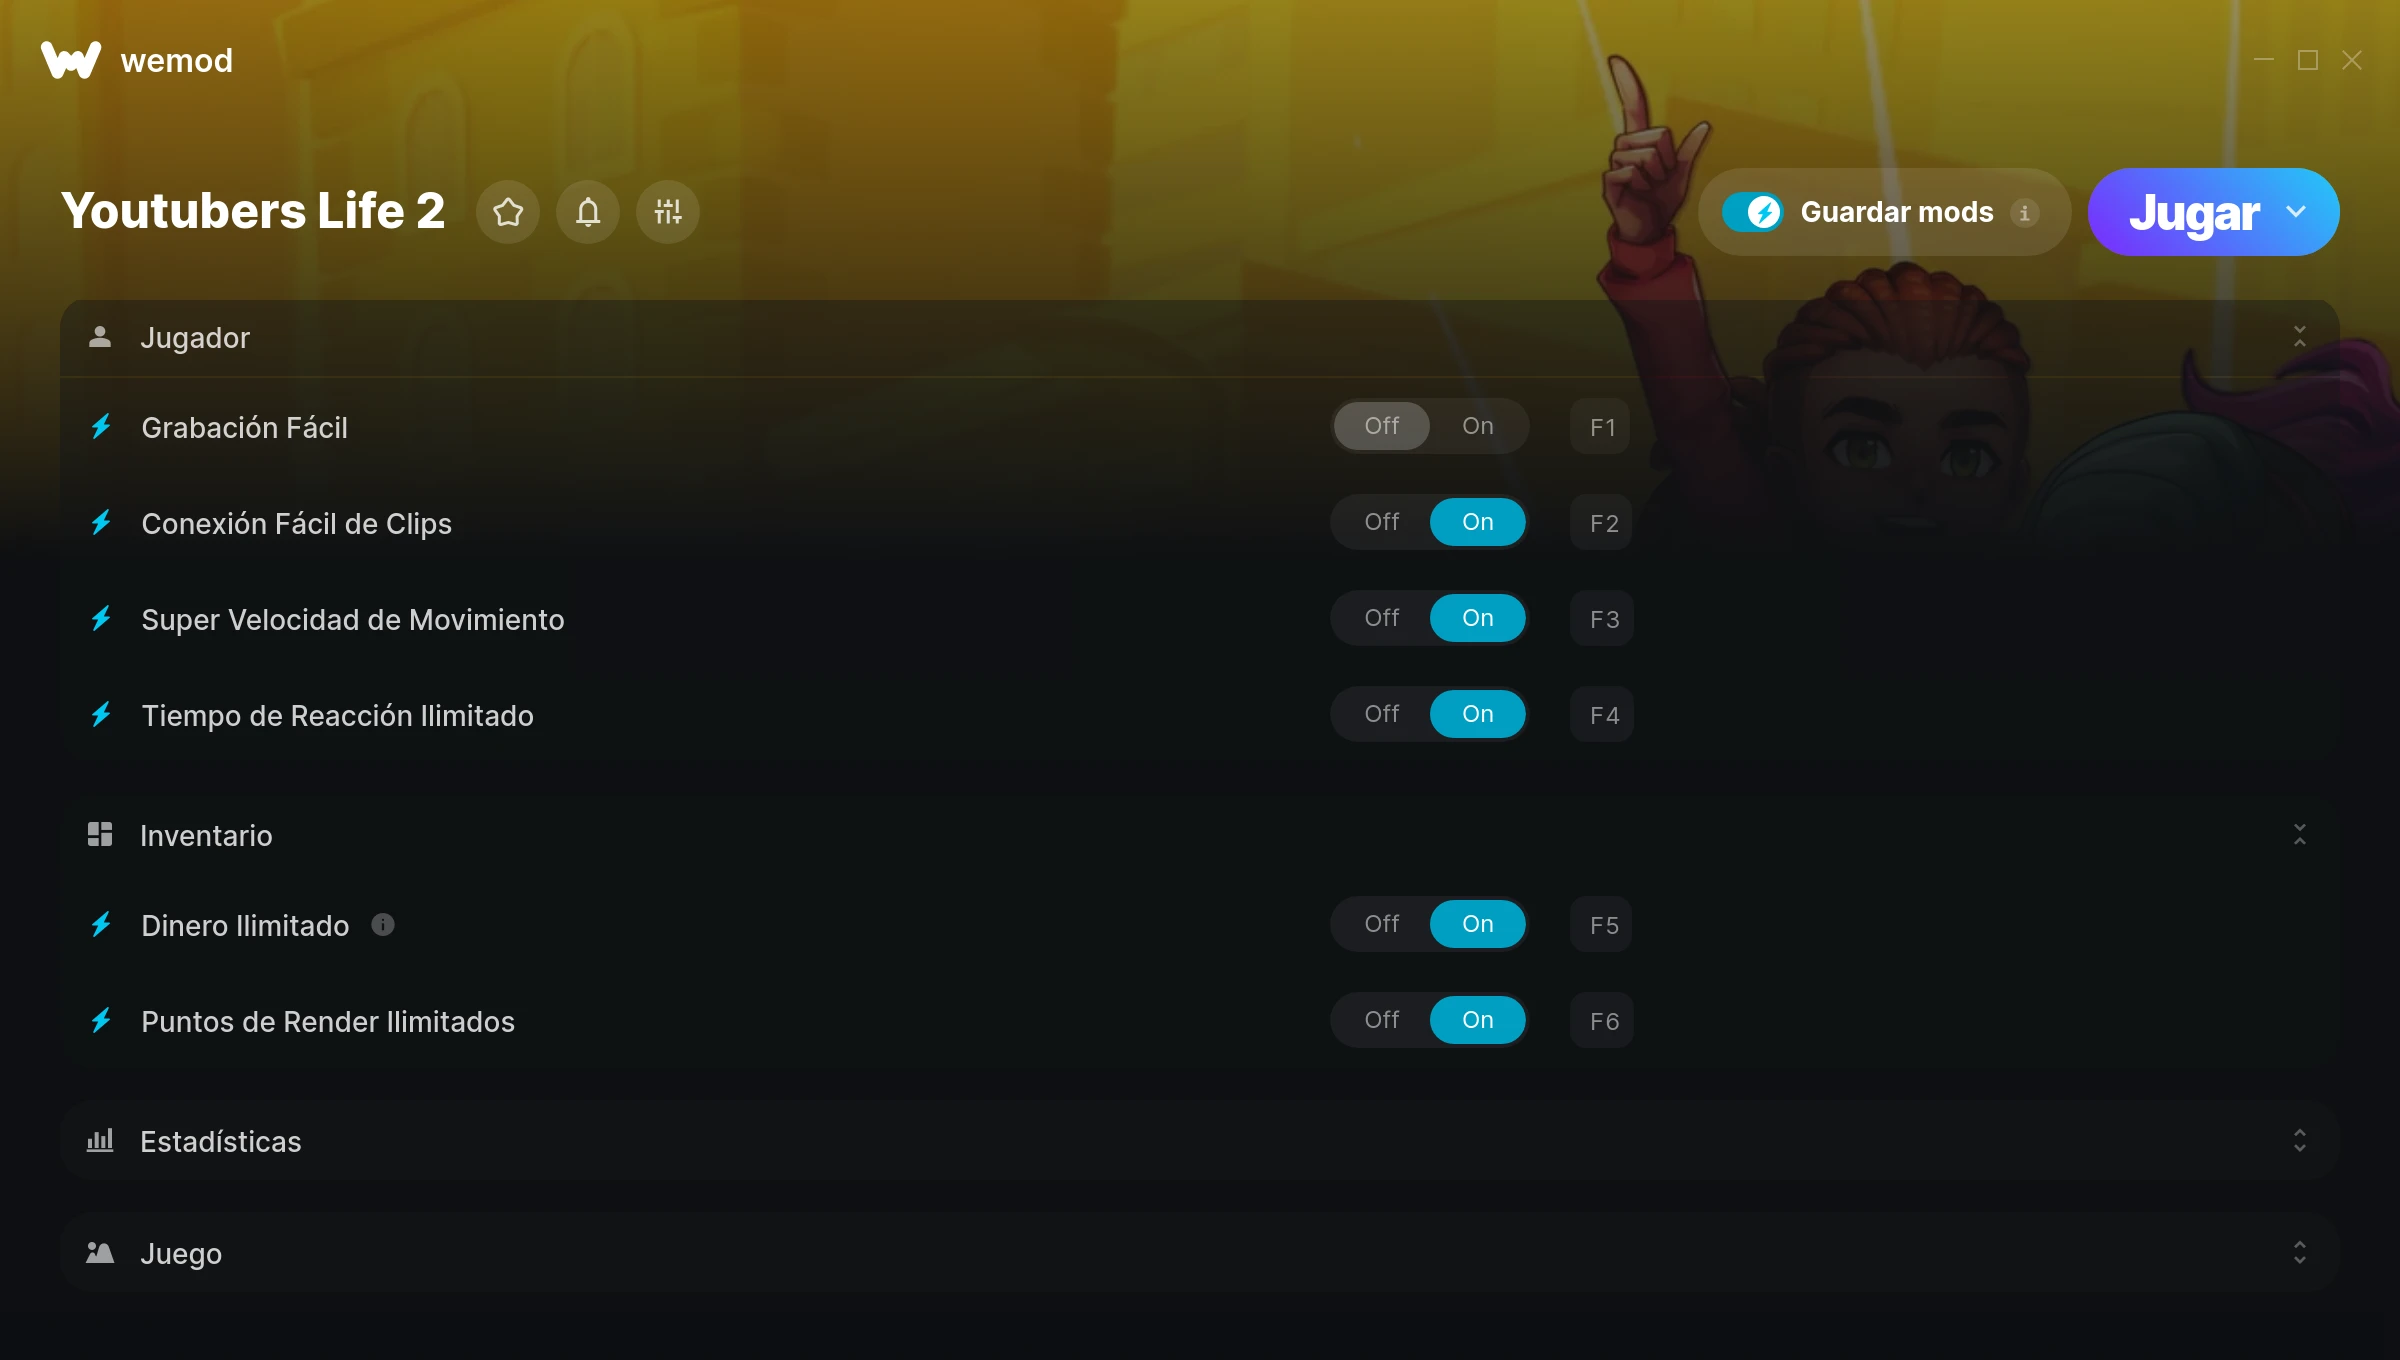Disable Puntos de Render Ilimitados
This screenshot has height=1360, width=2400.
point(1382,1020)
